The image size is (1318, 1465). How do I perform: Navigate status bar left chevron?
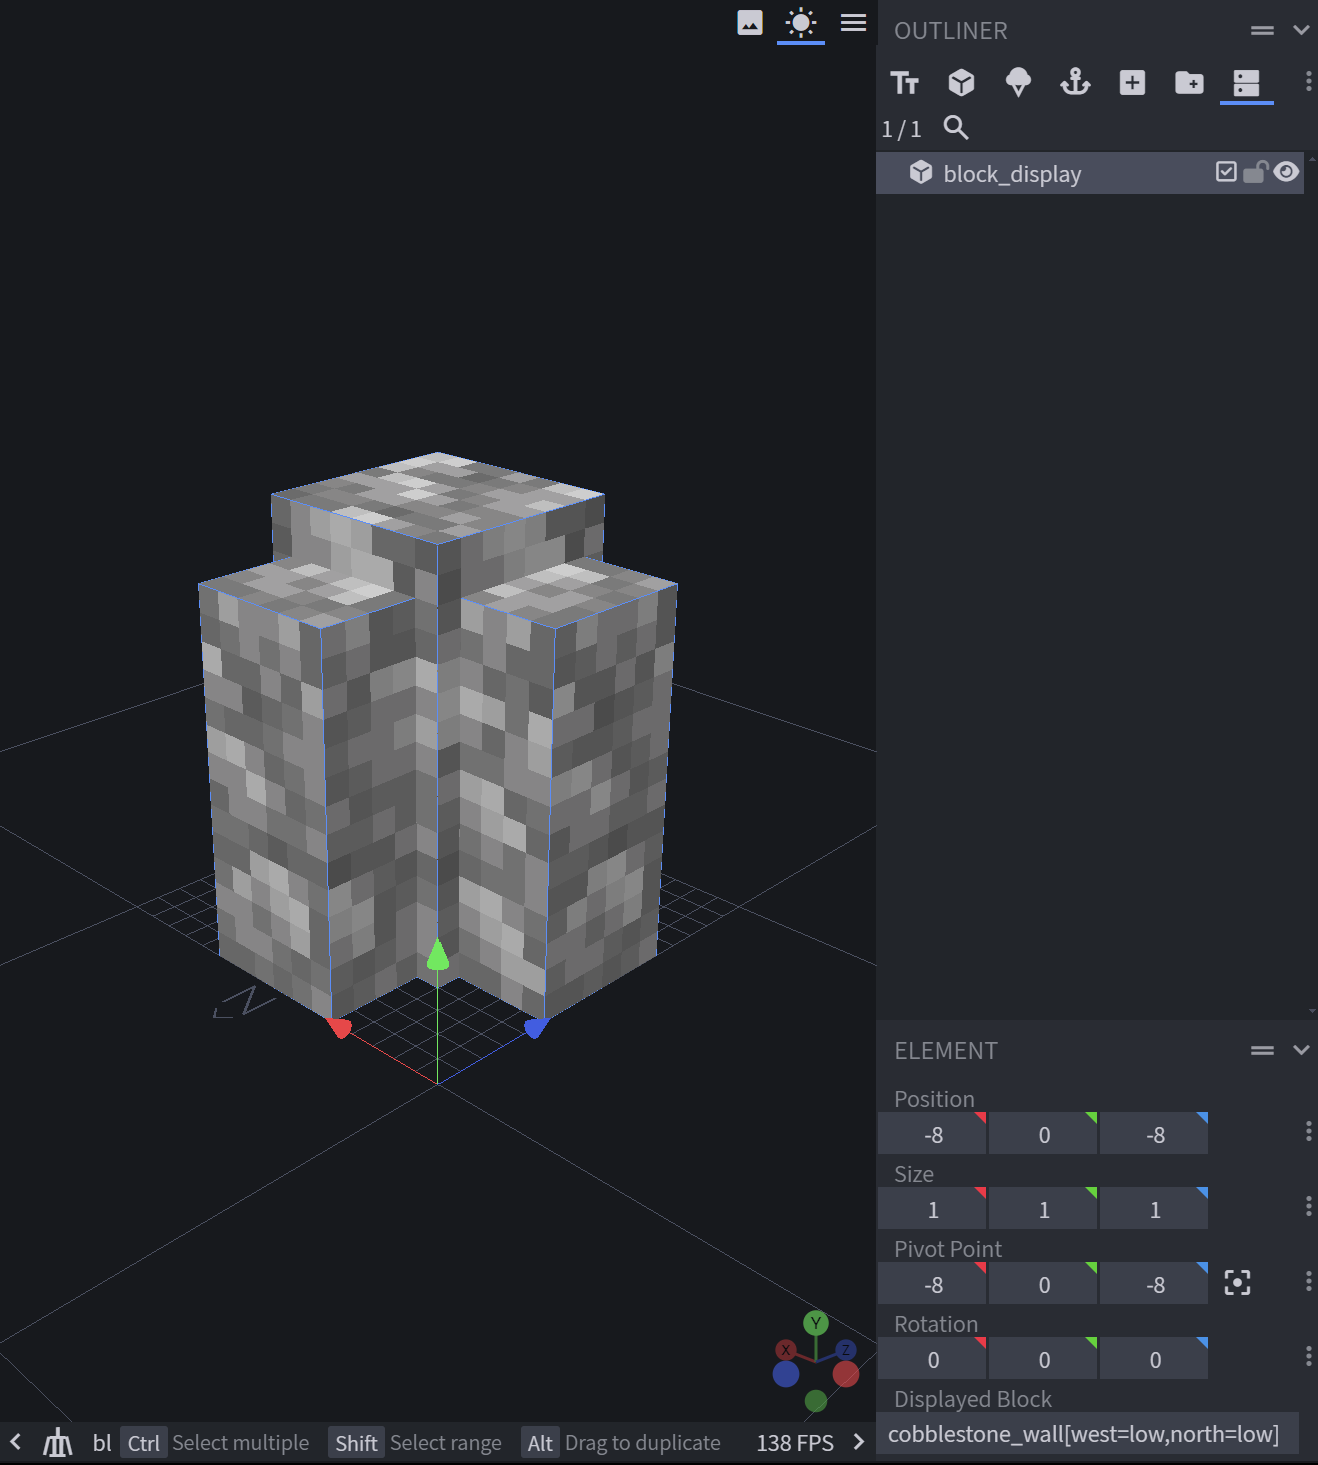pos(15,1442)
